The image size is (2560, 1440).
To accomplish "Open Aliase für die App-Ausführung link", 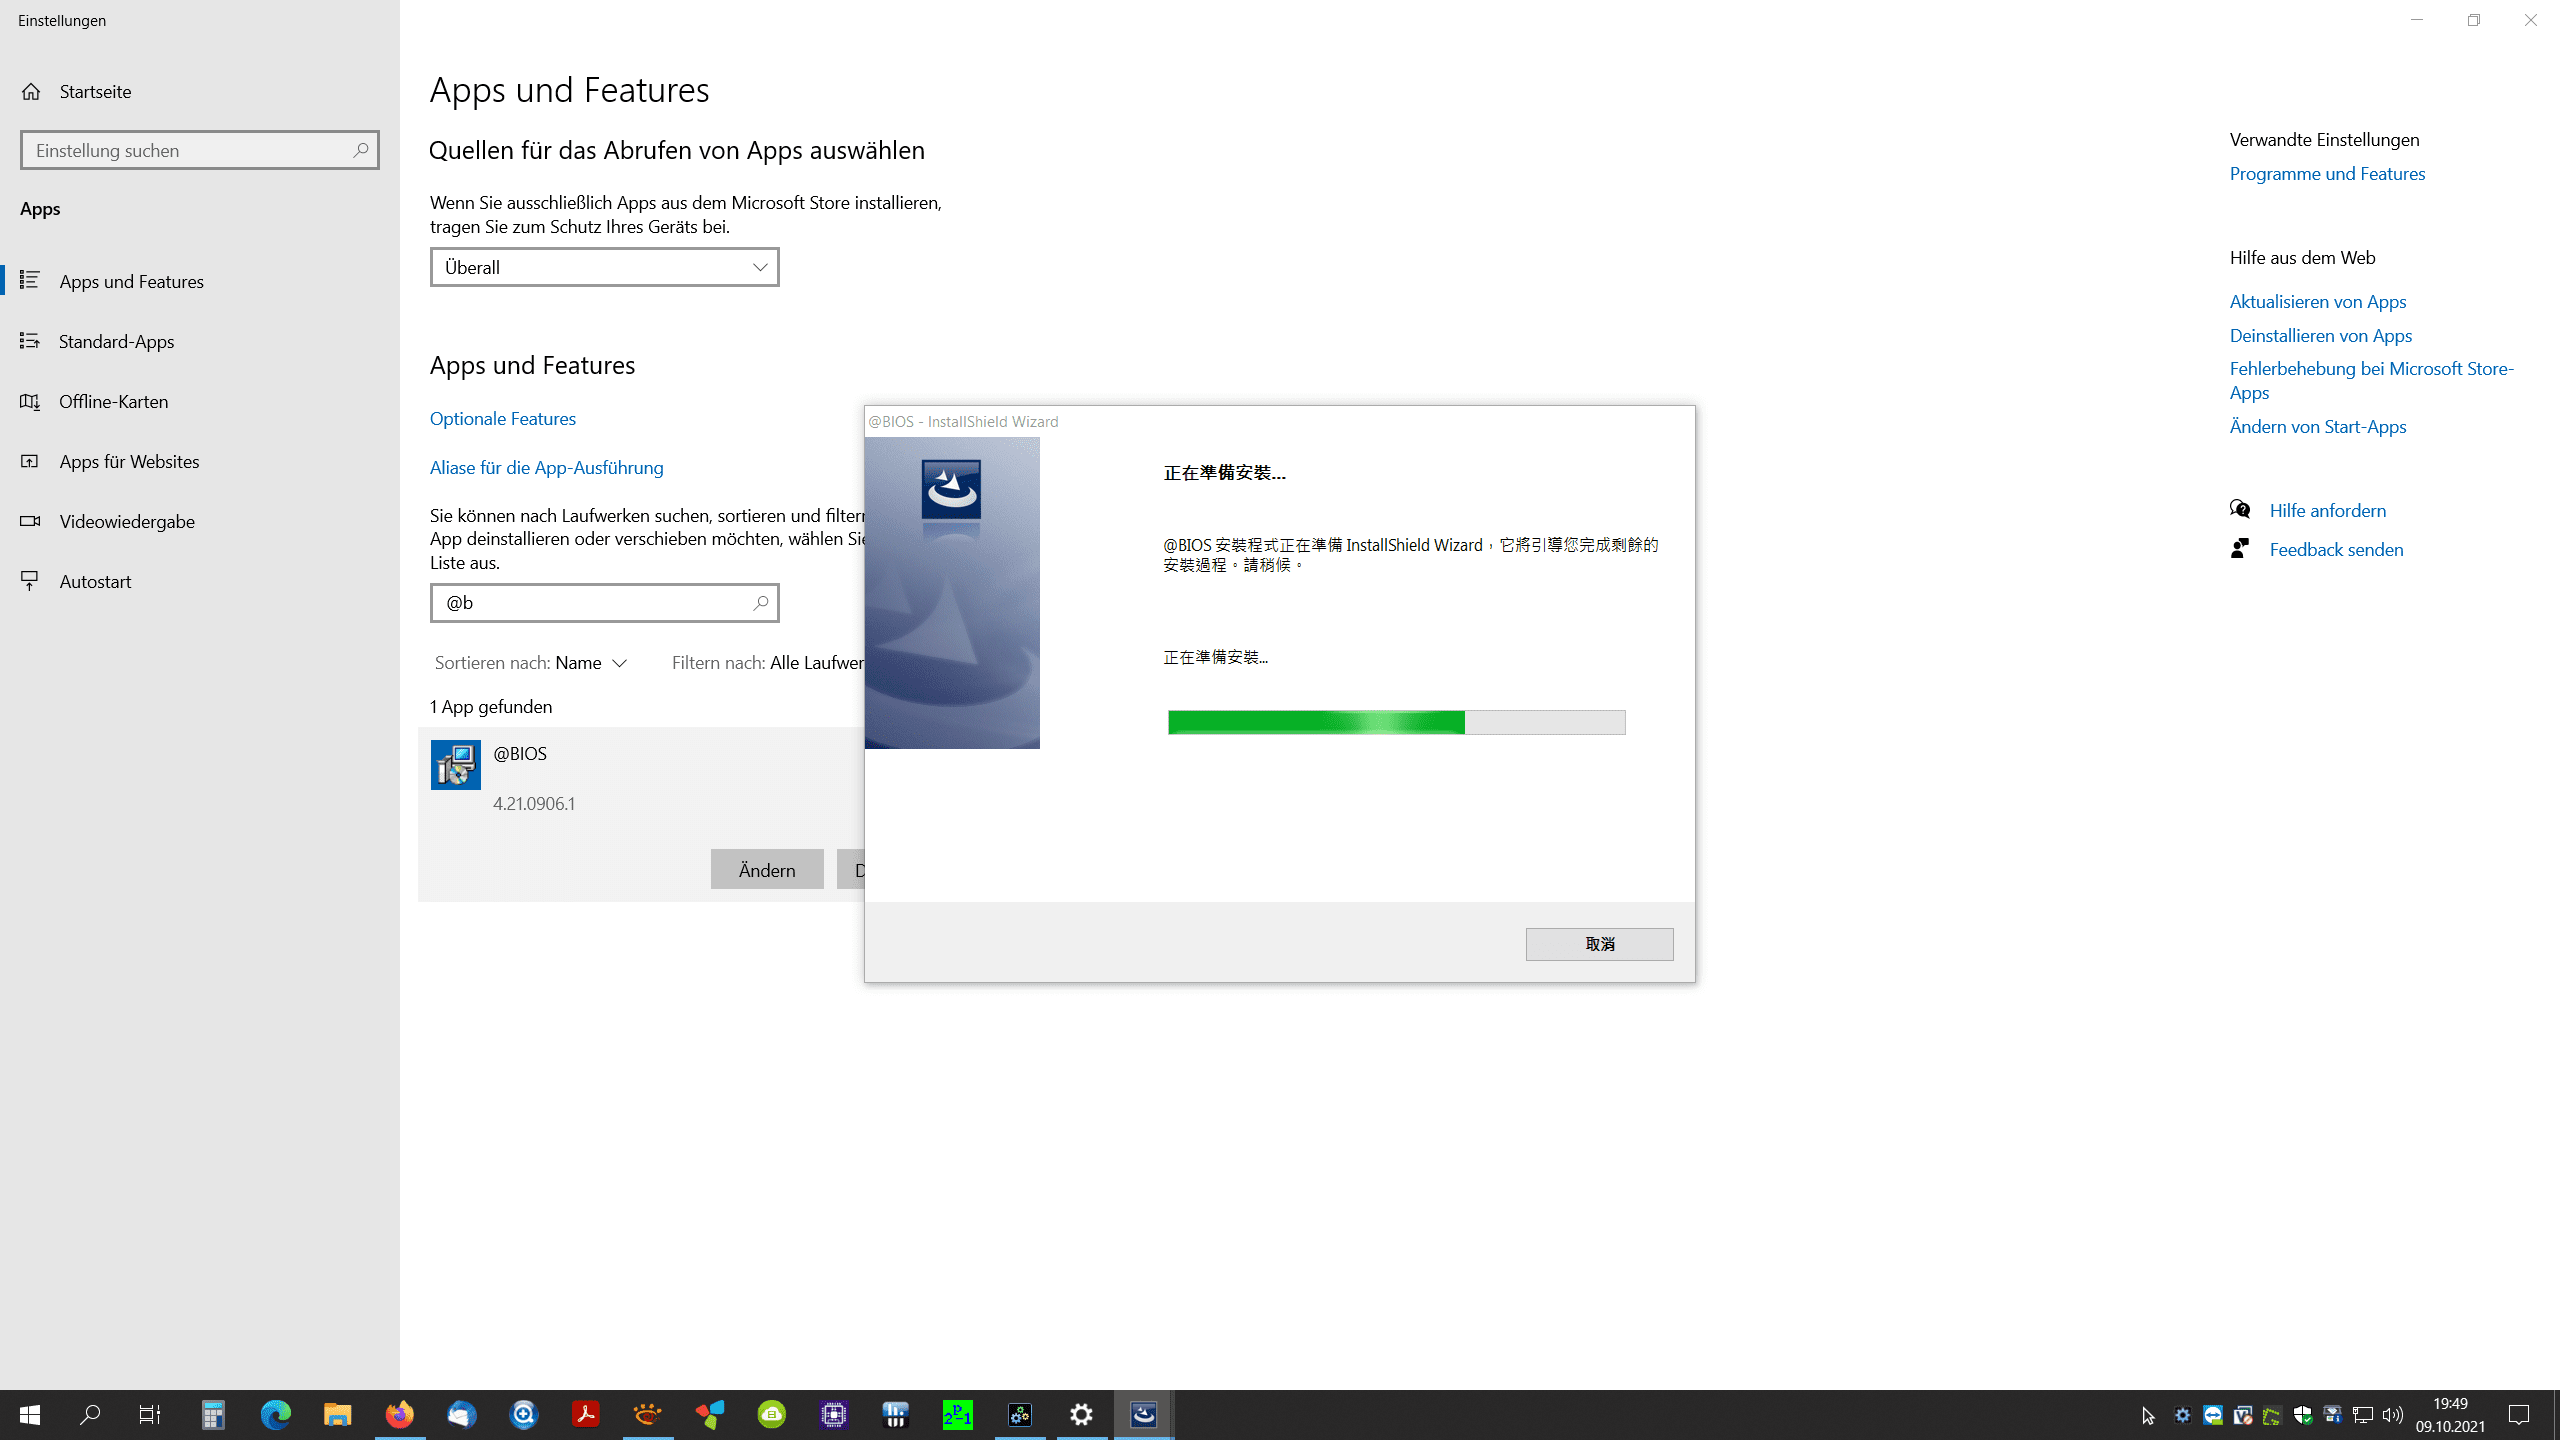I will coord(546,467).
